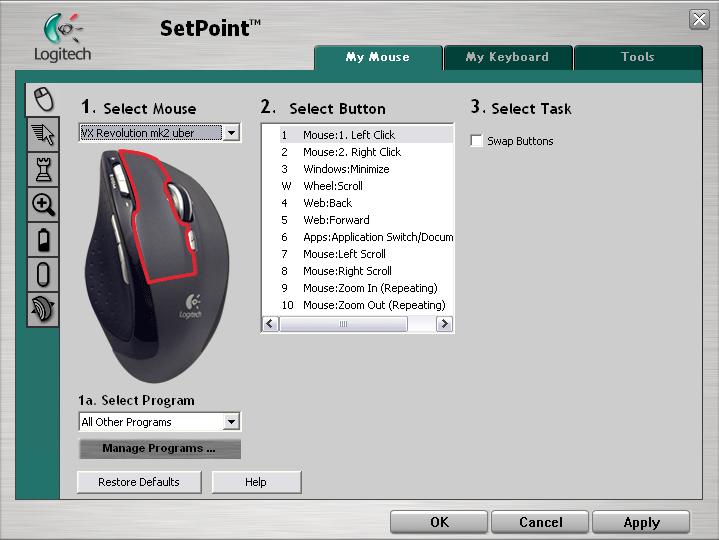
Task: Open the Select Program dropdown
Action: (x=231, y=422)
